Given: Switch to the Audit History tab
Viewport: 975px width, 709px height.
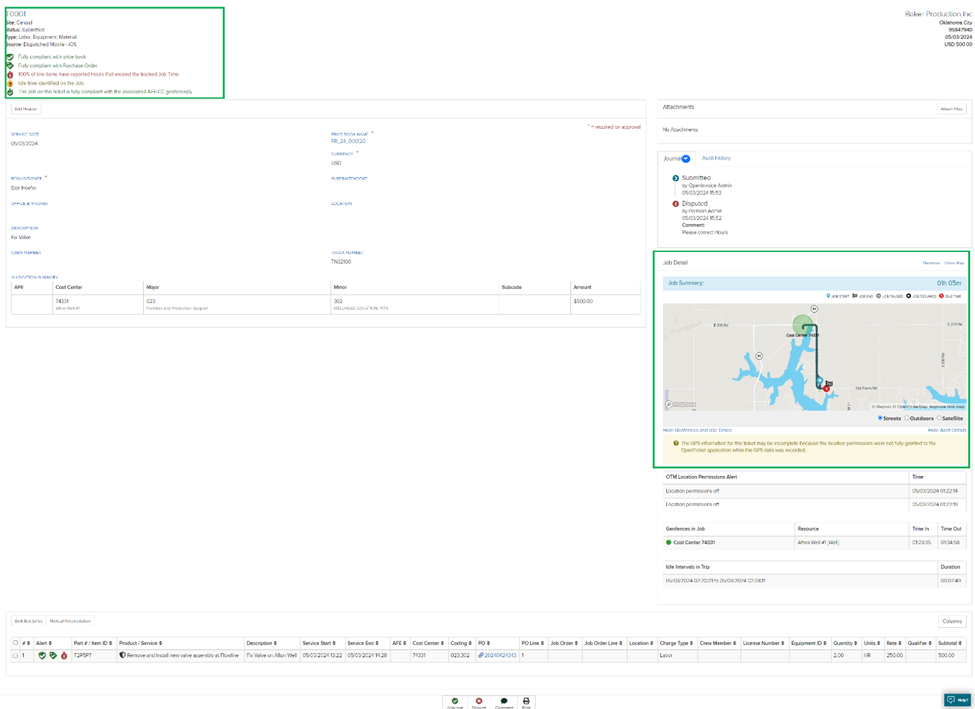Looking at the screenshot, I should coord(716,158).
